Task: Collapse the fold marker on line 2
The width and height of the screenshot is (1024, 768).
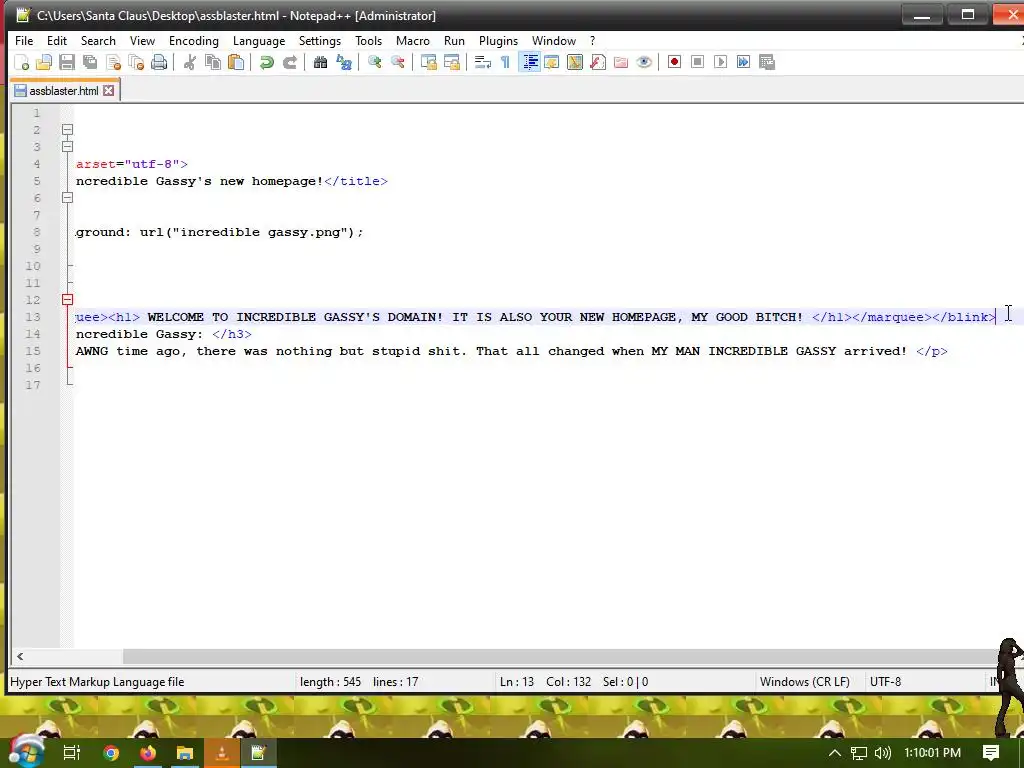Action: 67,130
